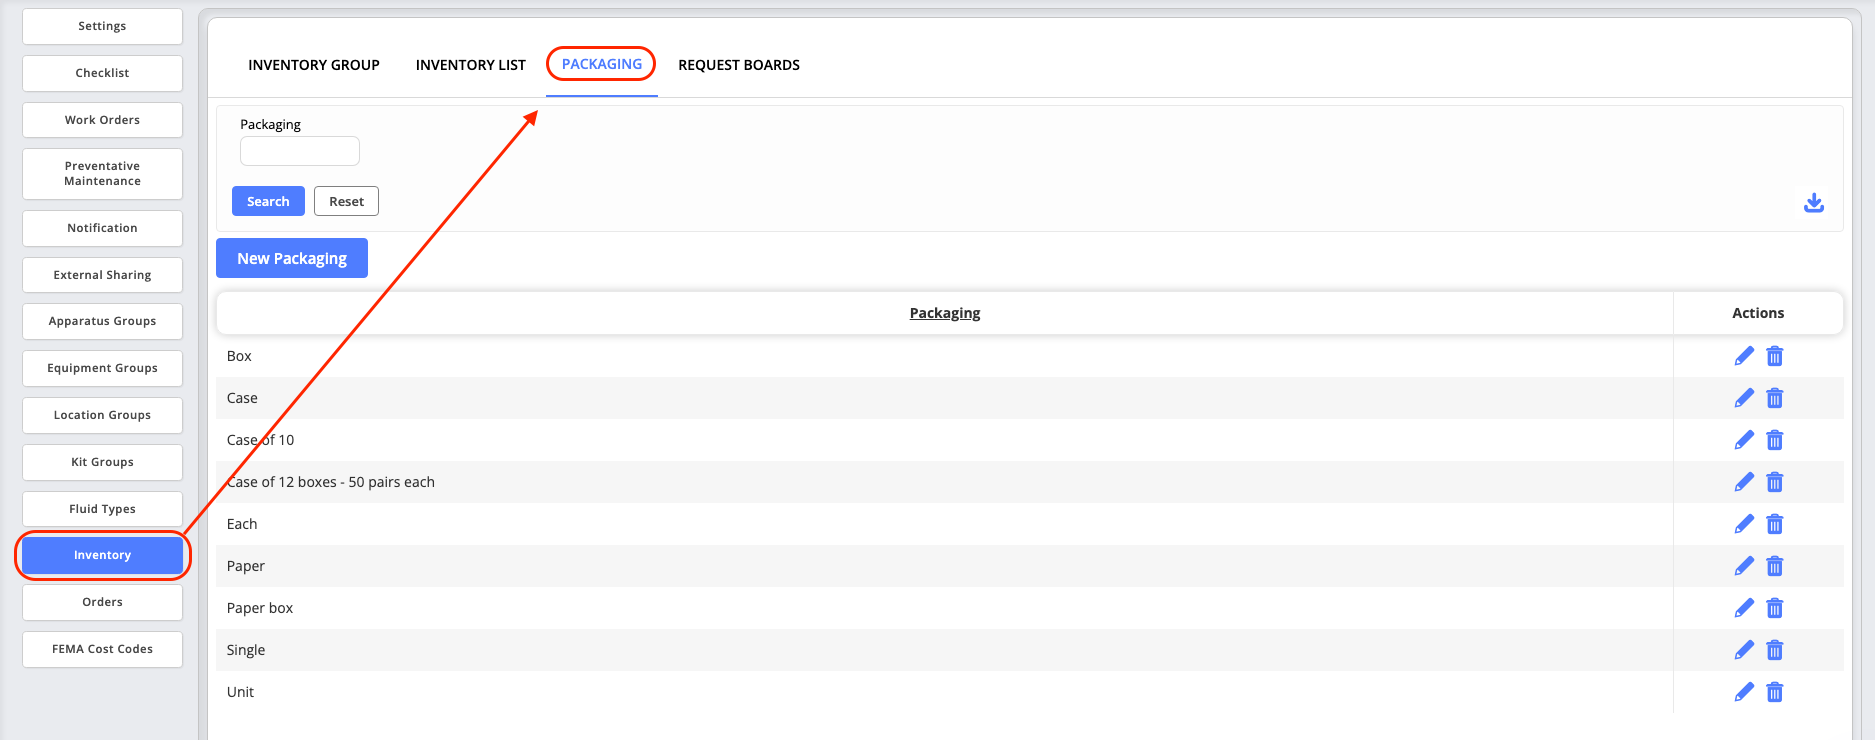The image size is (1875, 740).
Task: Go to Kit Groups section
Action: pos(102,462)
